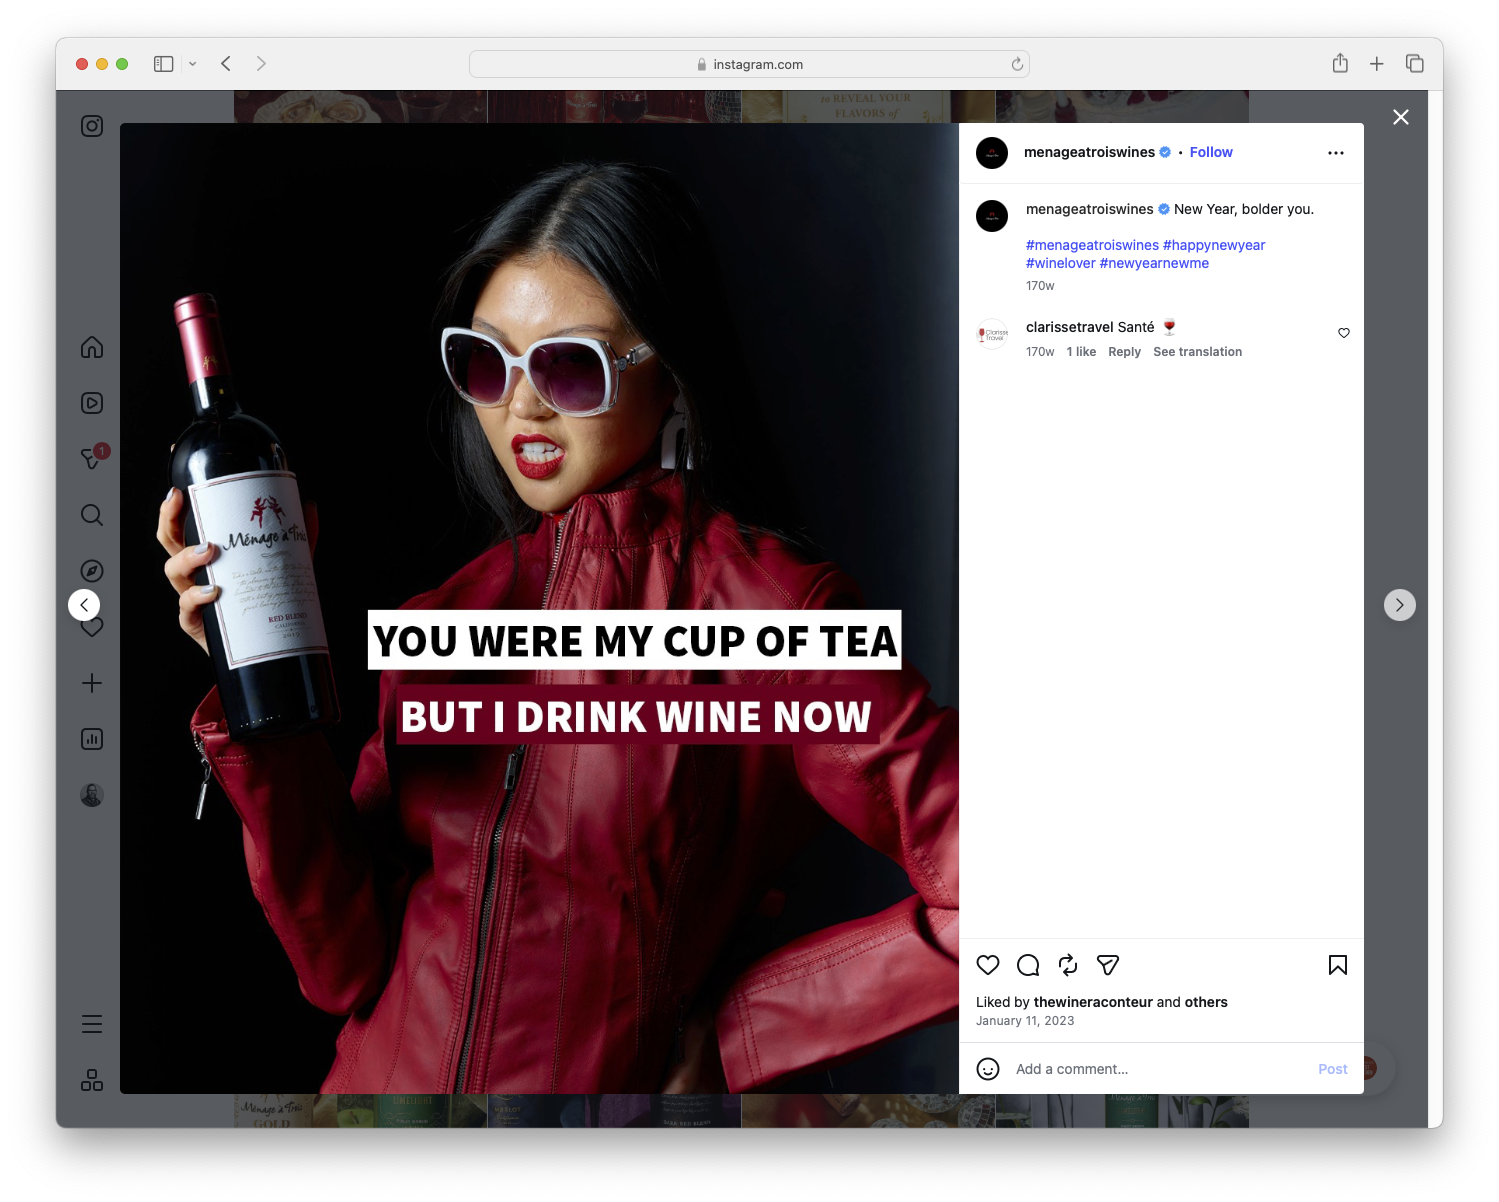Open the emoji picker in the comment bar
Screen dimensions: 1499x1202
(x=987, y=1069)
